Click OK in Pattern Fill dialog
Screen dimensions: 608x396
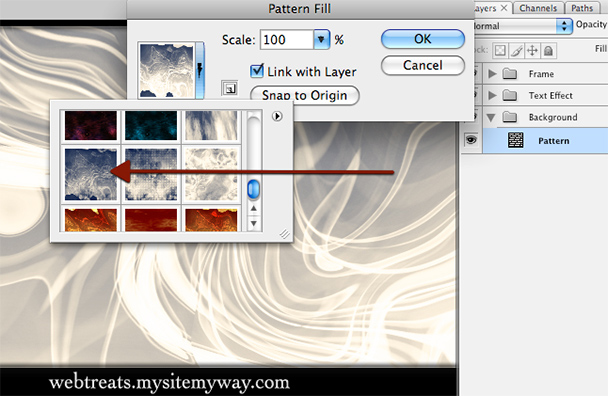[423, 39]
